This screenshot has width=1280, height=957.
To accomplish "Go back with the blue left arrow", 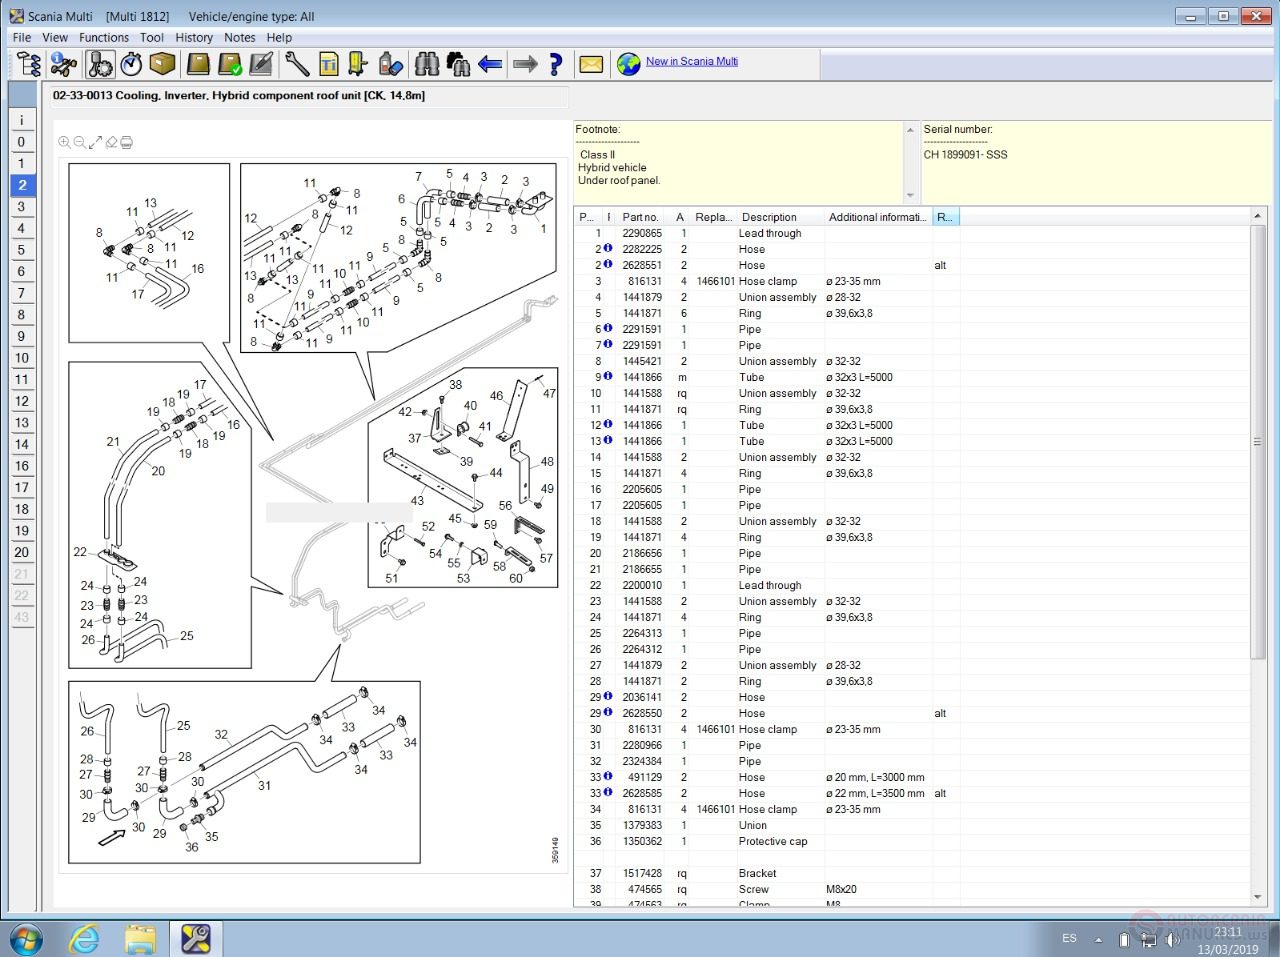I will (490, 65).
